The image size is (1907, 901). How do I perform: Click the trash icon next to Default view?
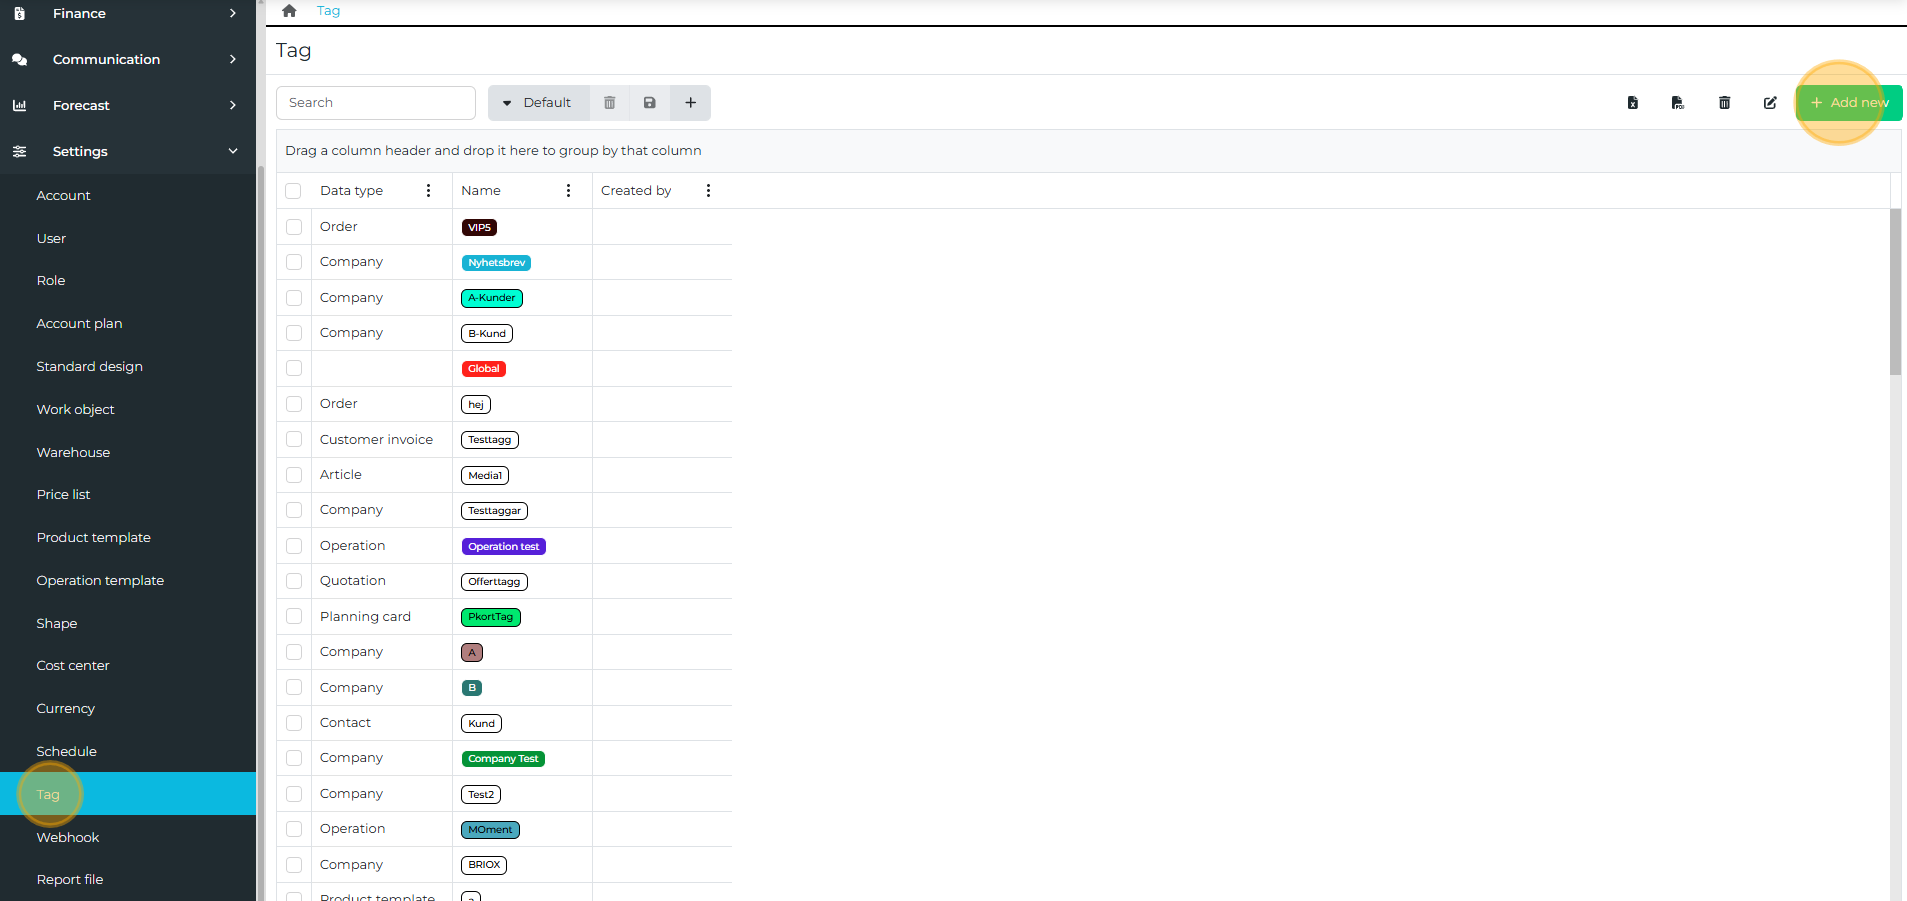[609, 103]
